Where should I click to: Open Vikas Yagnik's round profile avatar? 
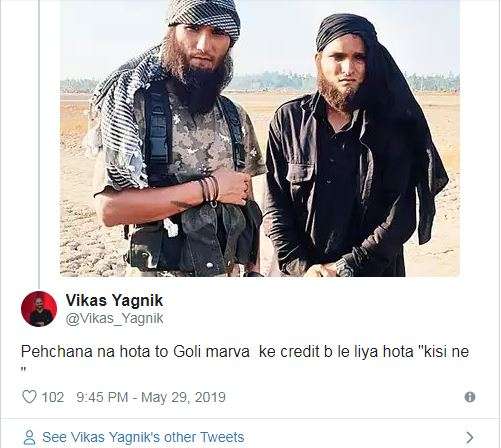pos(39,309)
